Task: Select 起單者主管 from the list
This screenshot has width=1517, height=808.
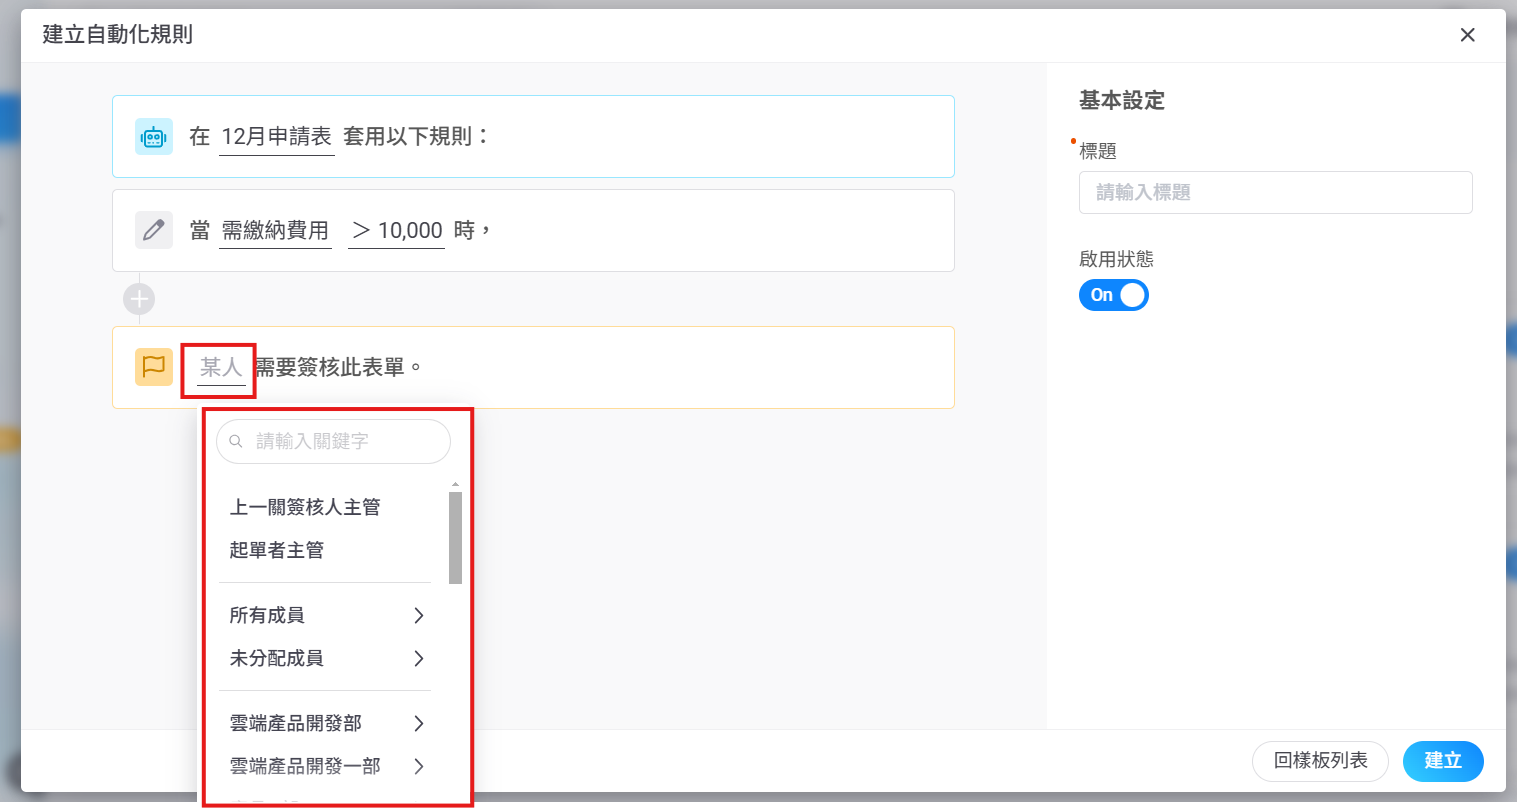Action: point(277,550)
